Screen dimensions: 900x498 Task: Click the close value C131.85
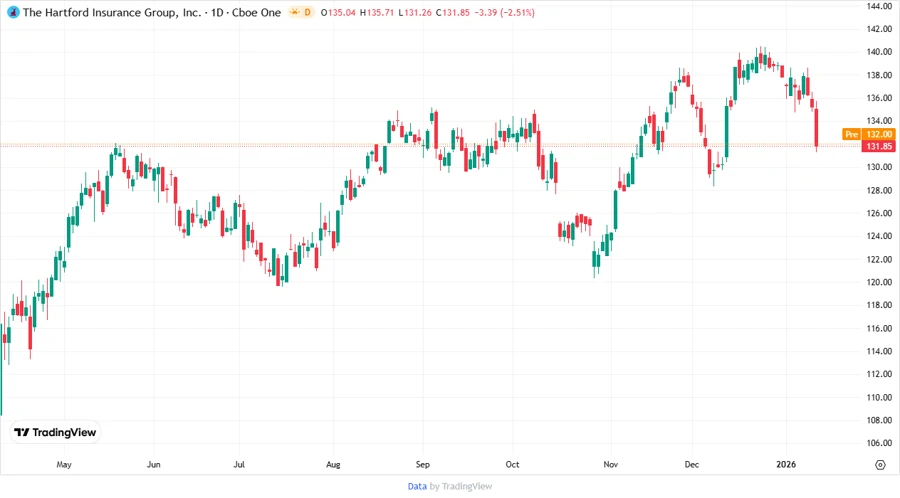452,12
